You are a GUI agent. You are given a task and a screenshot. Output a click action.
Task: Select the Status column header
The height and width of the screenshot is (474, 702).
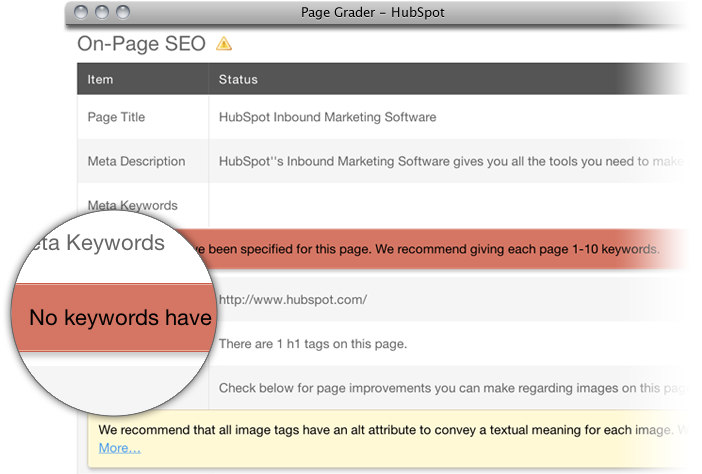tap(238, 79)
